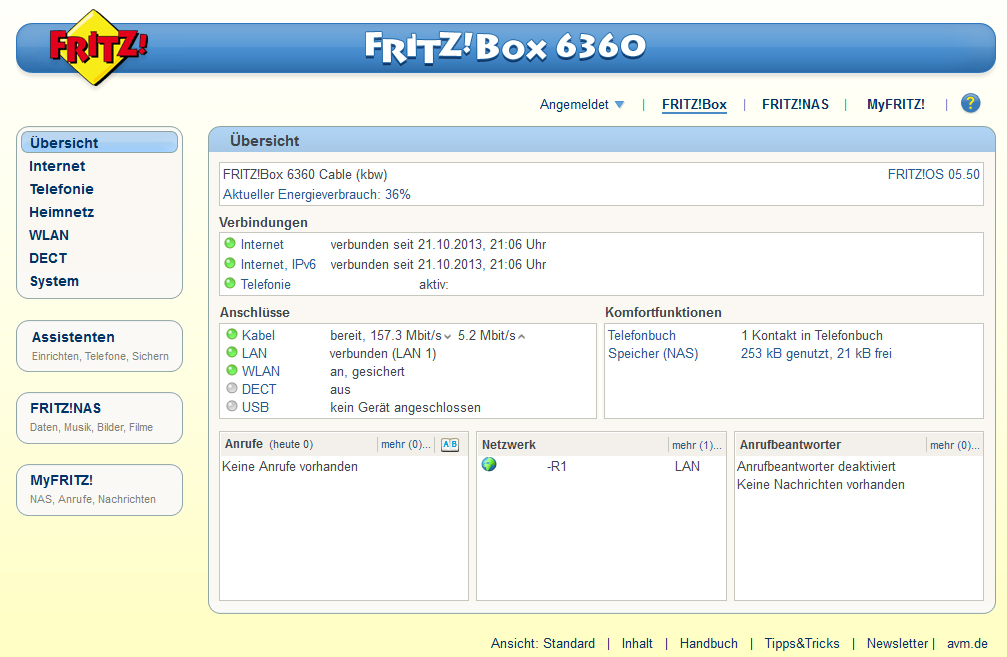Open the DECT link under Anschlüsse
1007x657 pixels.
pos(259,389)
